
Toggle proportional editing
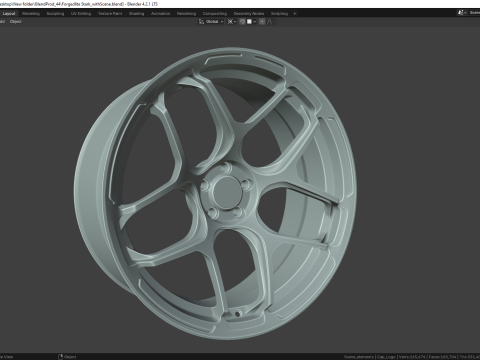coord(262,22)
